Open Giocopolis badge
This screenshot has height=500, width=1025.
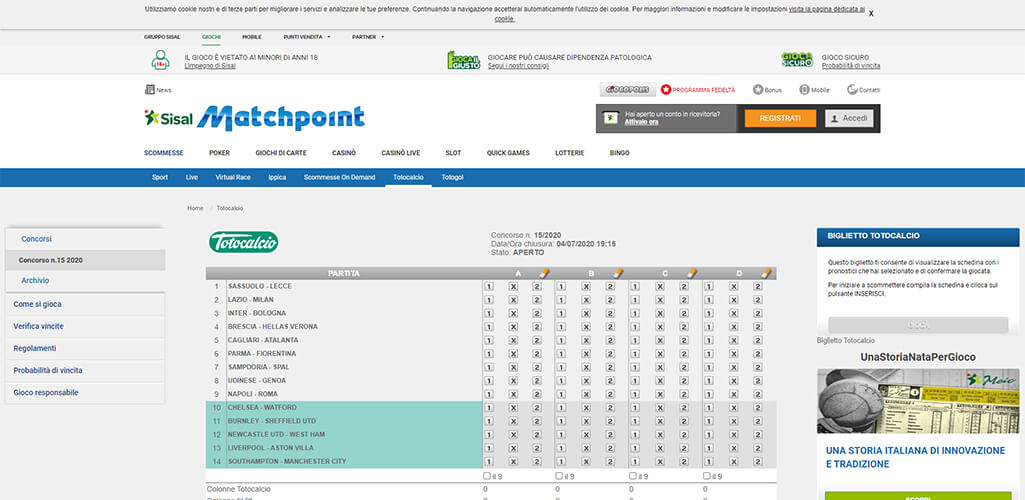(628, 90)
